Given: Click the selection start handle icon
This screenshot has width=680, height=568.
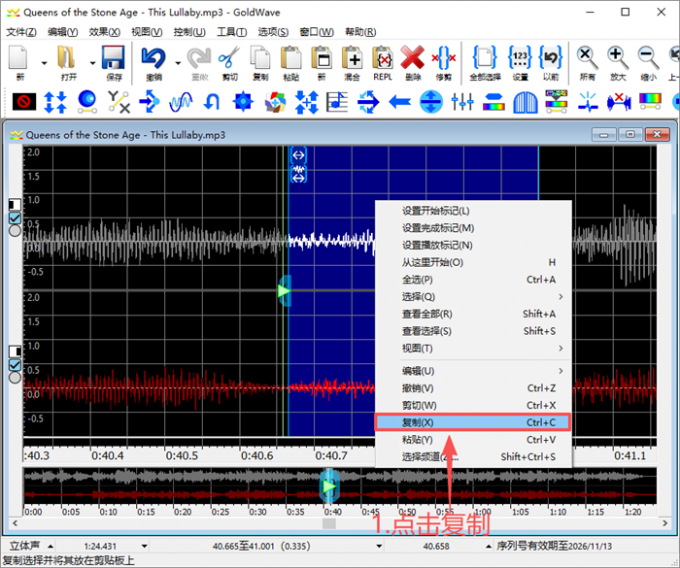Looking at the screenshot, I should point(298,155).
